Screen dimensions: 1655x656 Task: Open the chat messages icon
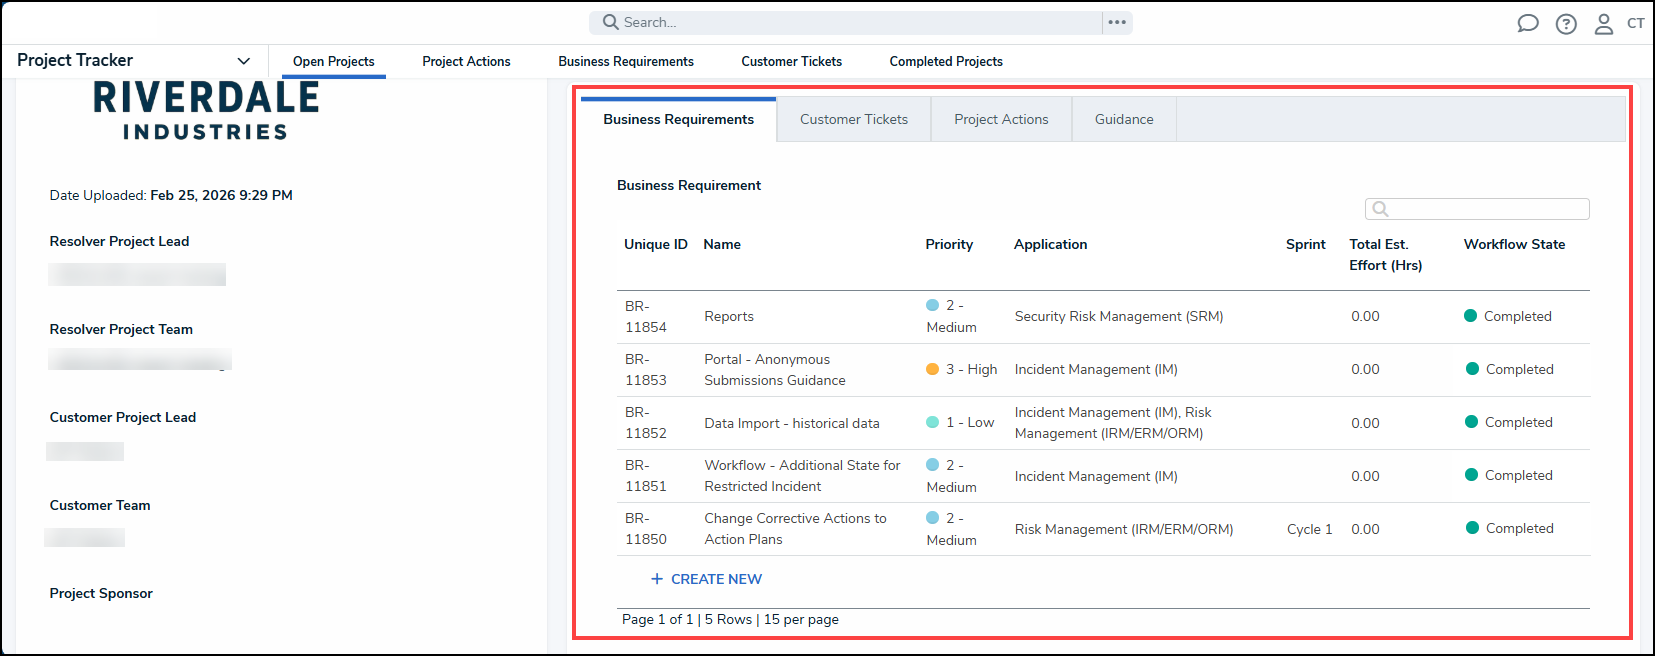click(x=1527, y=23)
